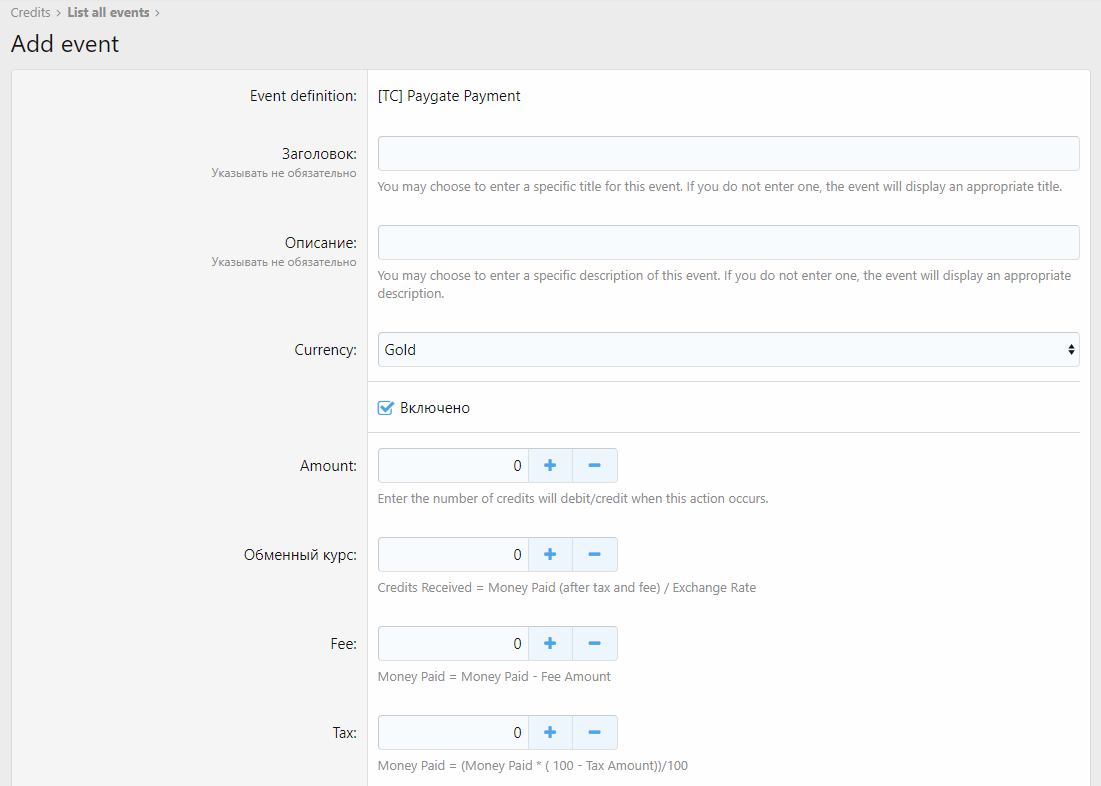Increment the Tax value using plus

click(x=550, y=733)
